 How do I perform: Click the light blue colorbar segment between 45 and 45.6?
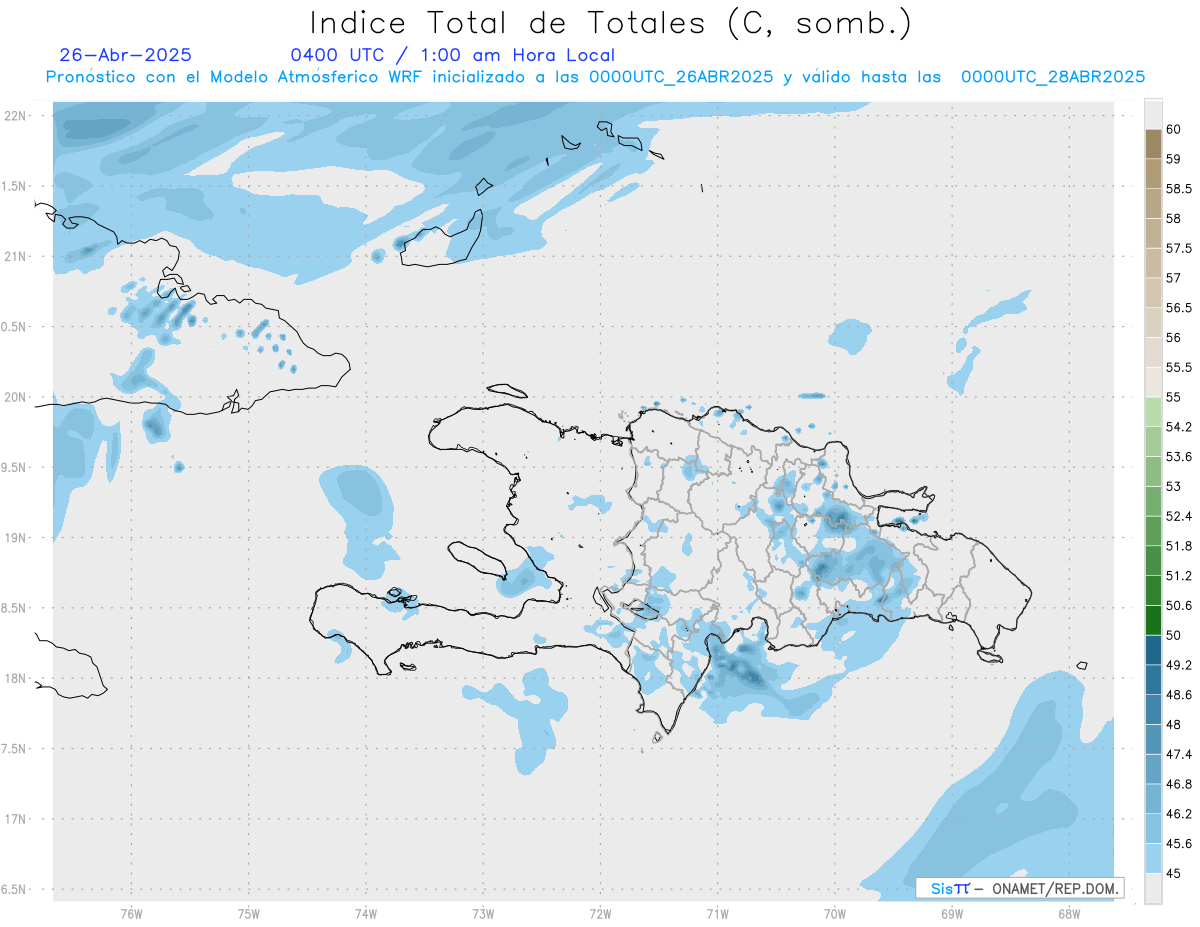(x=1153, y=858)
